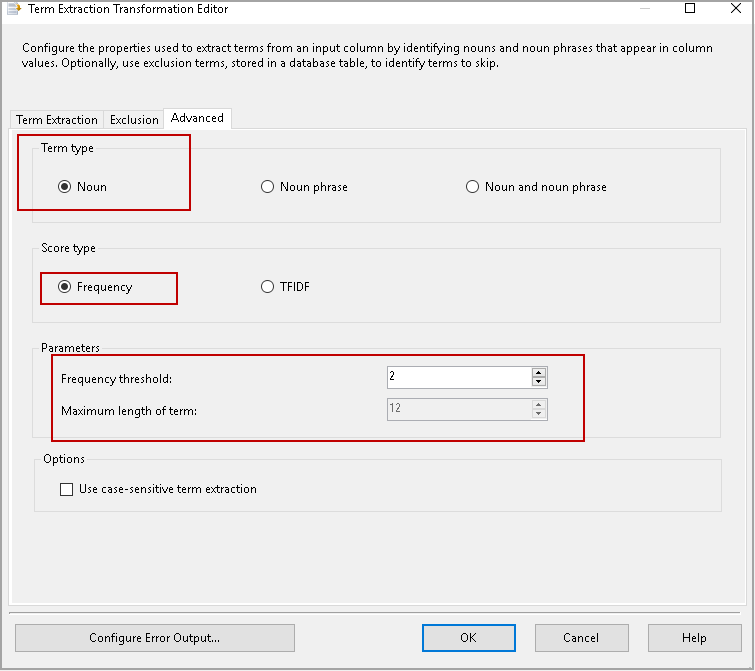This screenshot has height=671, width=755.
Task: Choose the Noun phrase radio option
Action: coord(267,187)
